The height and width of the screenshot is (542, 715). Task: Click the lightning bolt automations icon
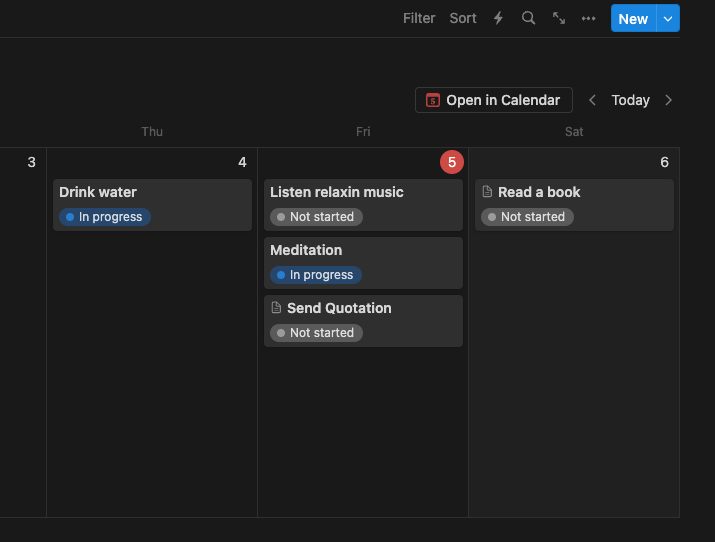coord(498,18)
